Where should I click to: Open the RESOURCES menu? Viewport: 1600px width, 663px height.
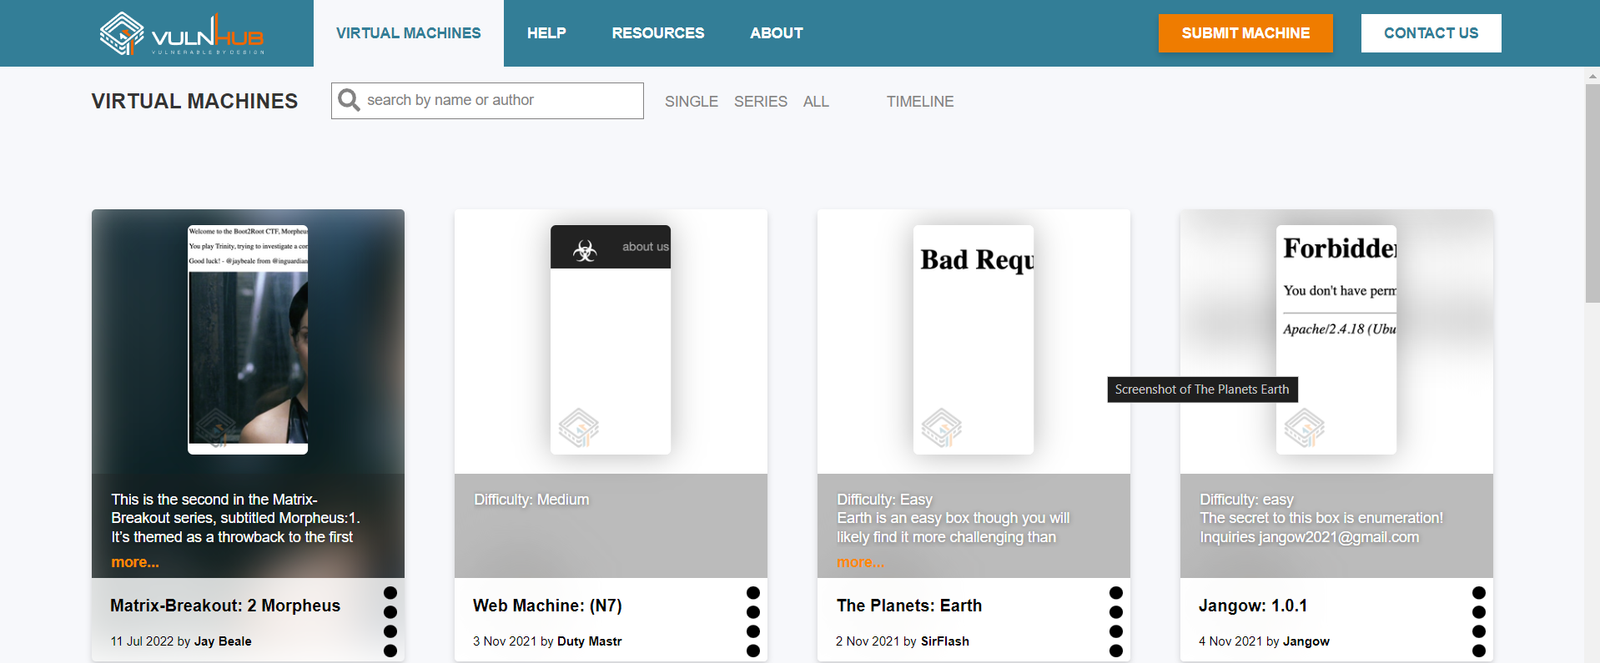658,33
